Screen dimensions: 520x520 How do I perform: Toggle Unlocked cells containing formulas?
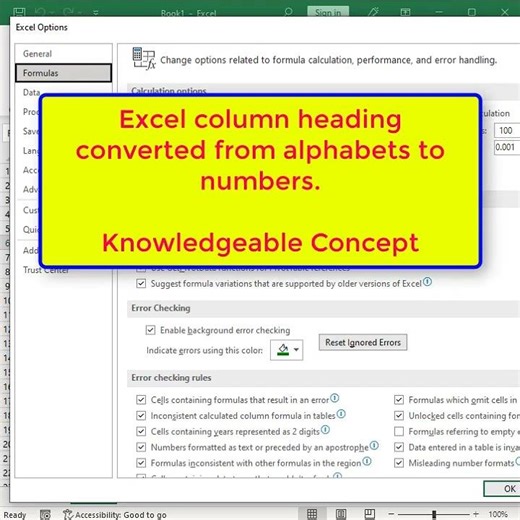pos(399,415)
